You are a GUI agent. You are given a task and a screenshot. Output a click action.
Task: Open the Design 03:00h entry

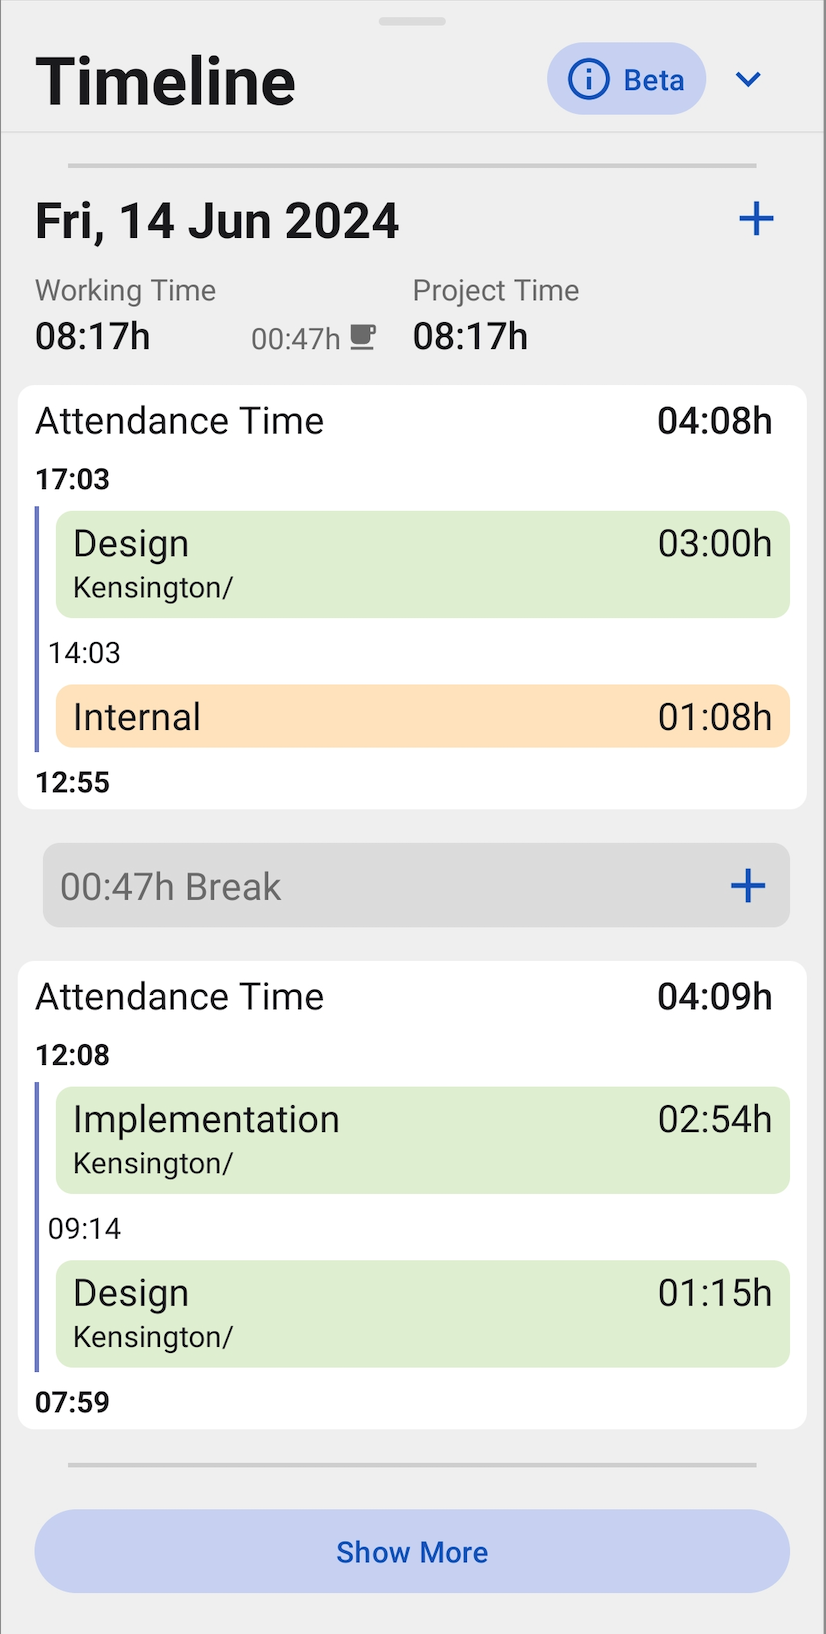click(423, 564)
